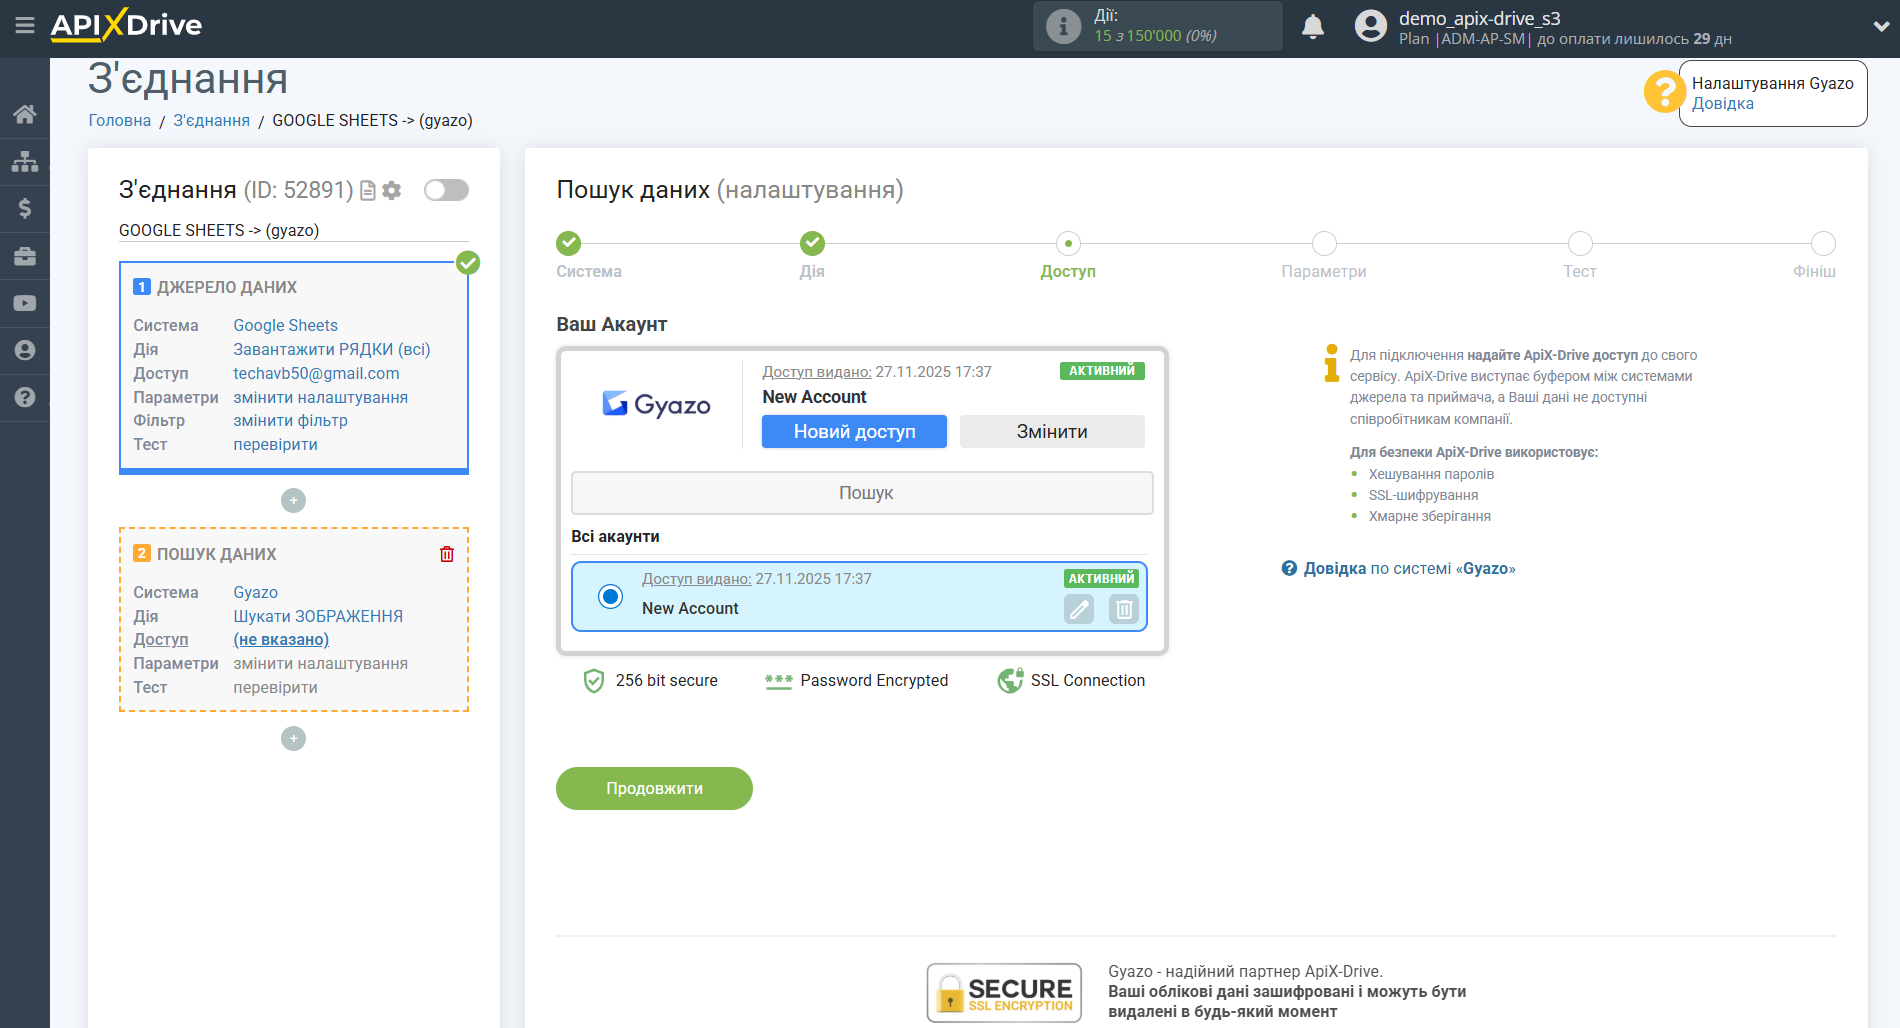Open the Help question mark icon in sidebar

click(x=25, y=397)
